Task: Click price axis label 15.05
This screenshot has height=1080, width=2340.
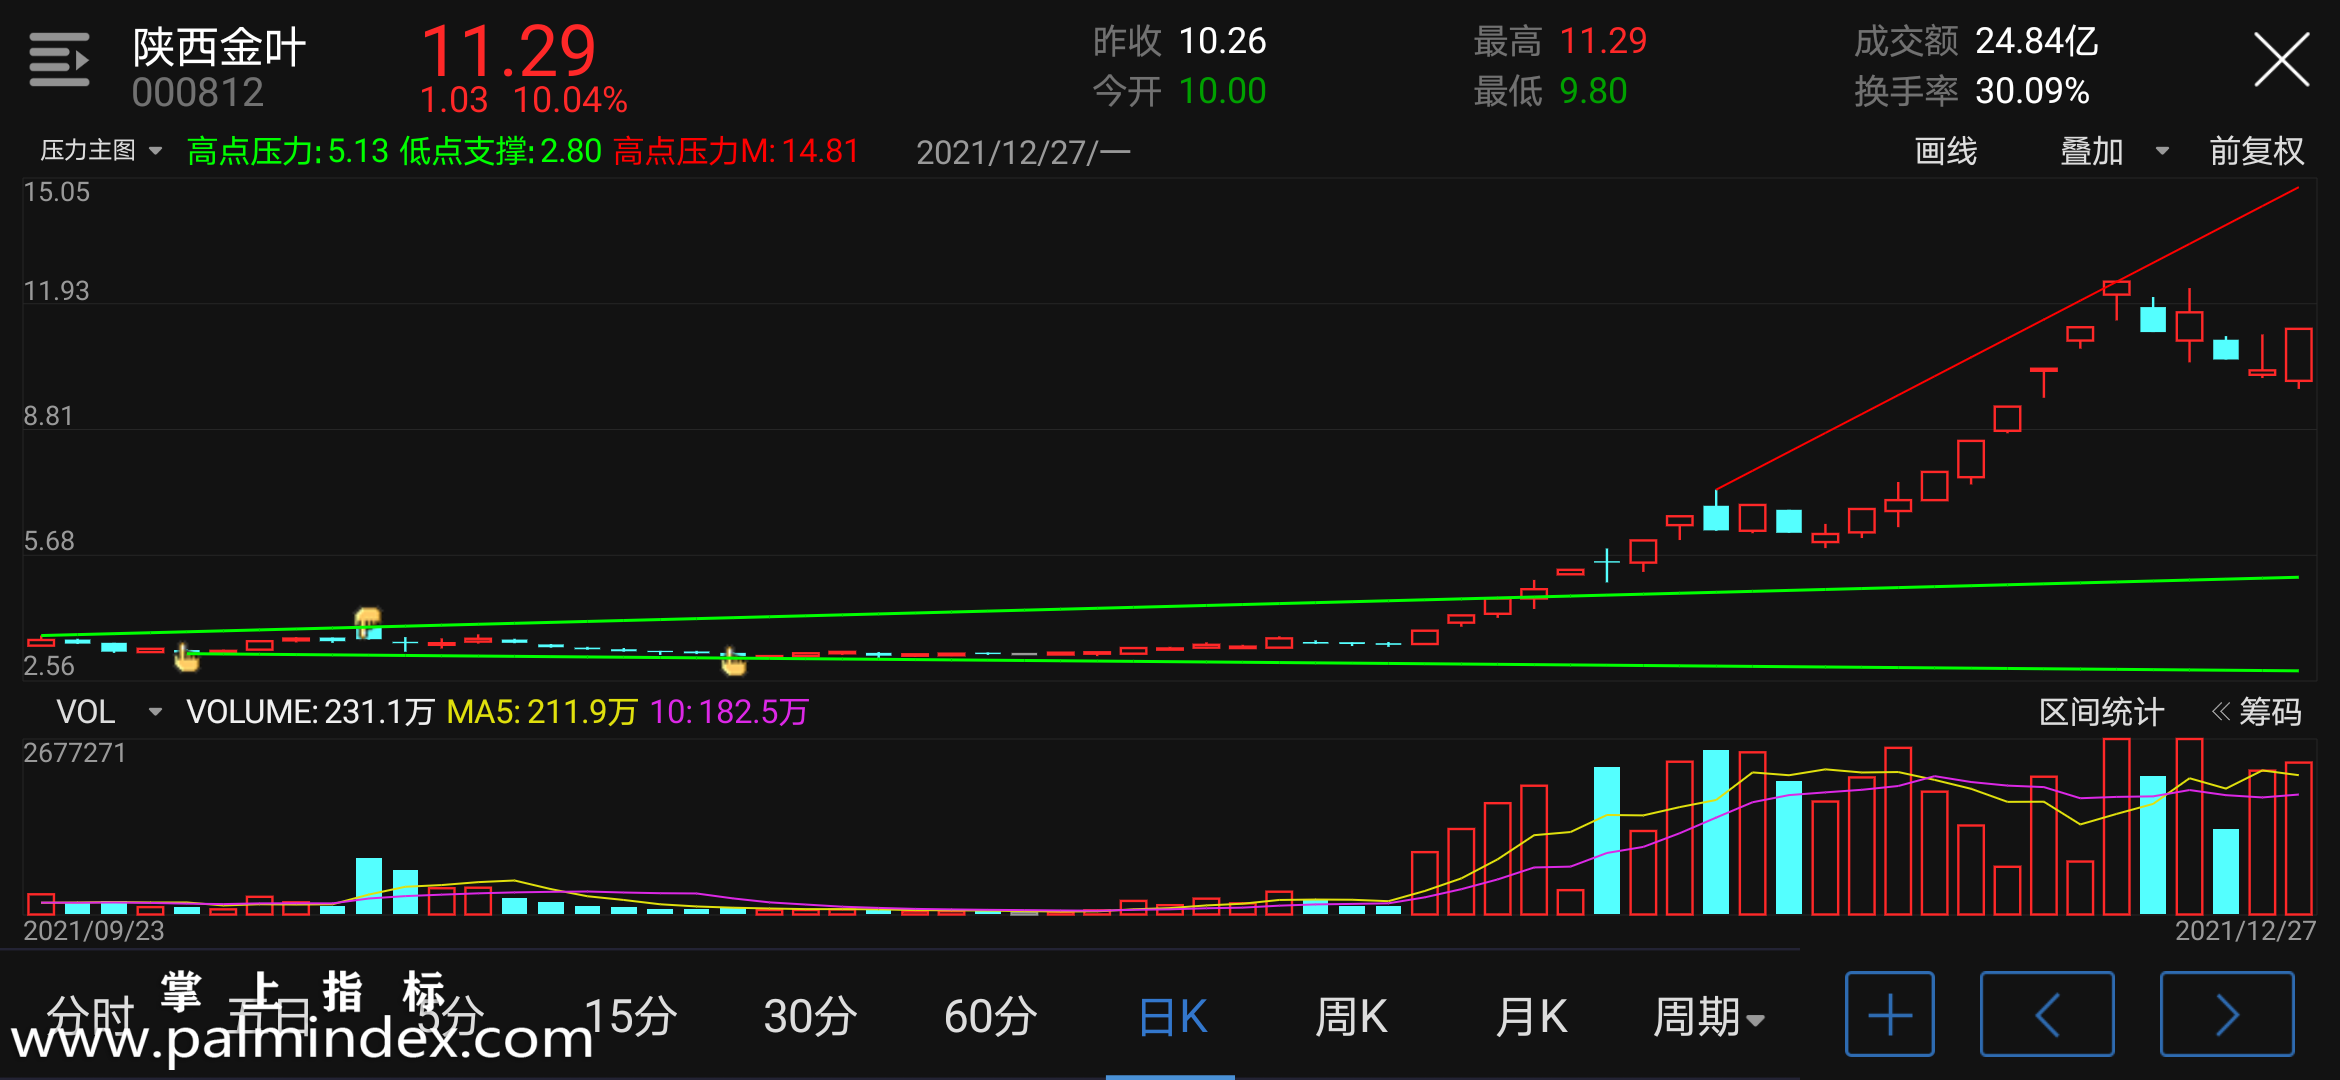Action: tap(57, 192)
